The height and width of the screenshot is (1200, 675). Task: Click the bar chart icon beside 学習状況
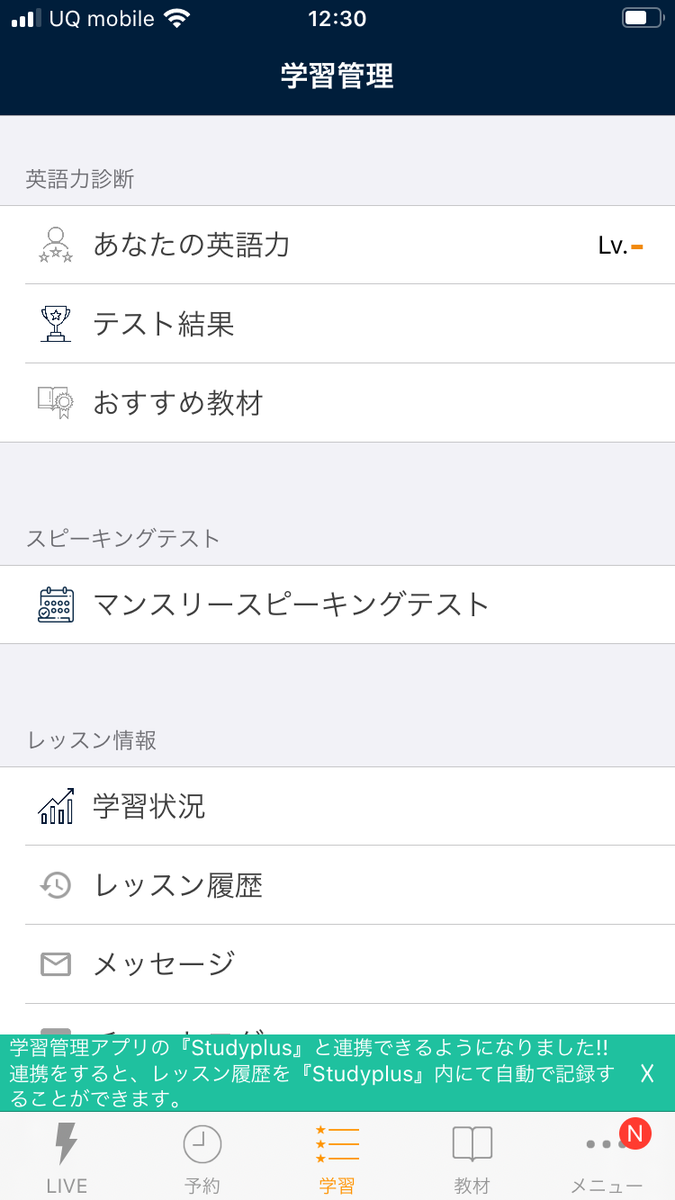(x=57, y=807)
